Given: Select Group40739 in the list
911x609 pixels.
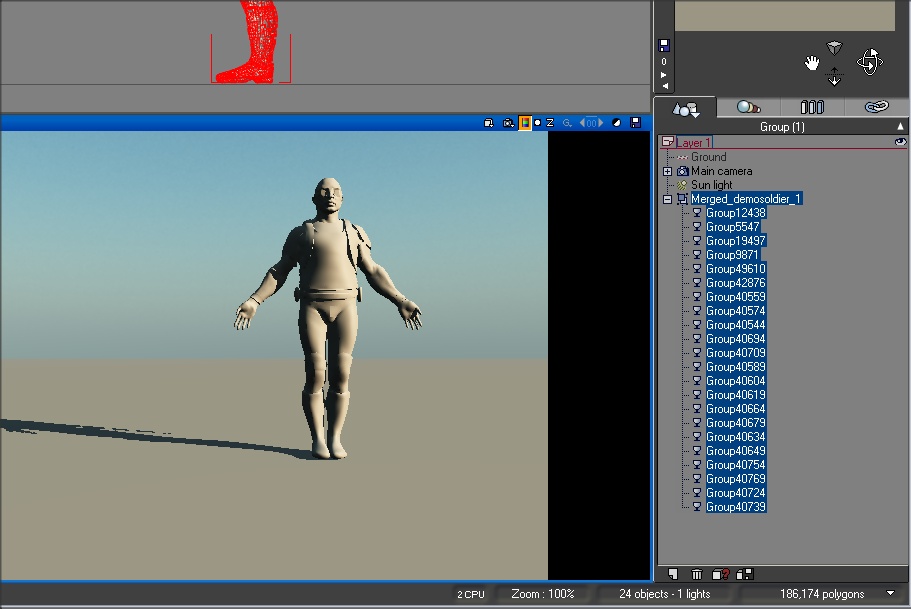Looking at the screenshot, I should (x=736, y=507).
